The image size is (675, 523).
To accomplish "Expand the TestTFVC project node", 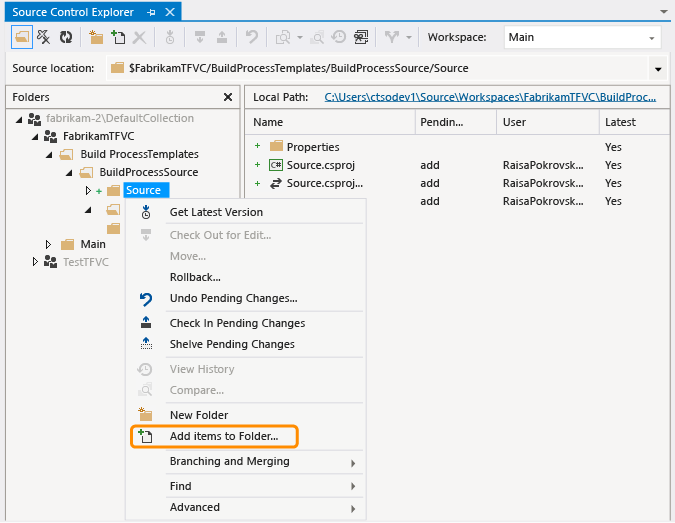I will [35, 262].
